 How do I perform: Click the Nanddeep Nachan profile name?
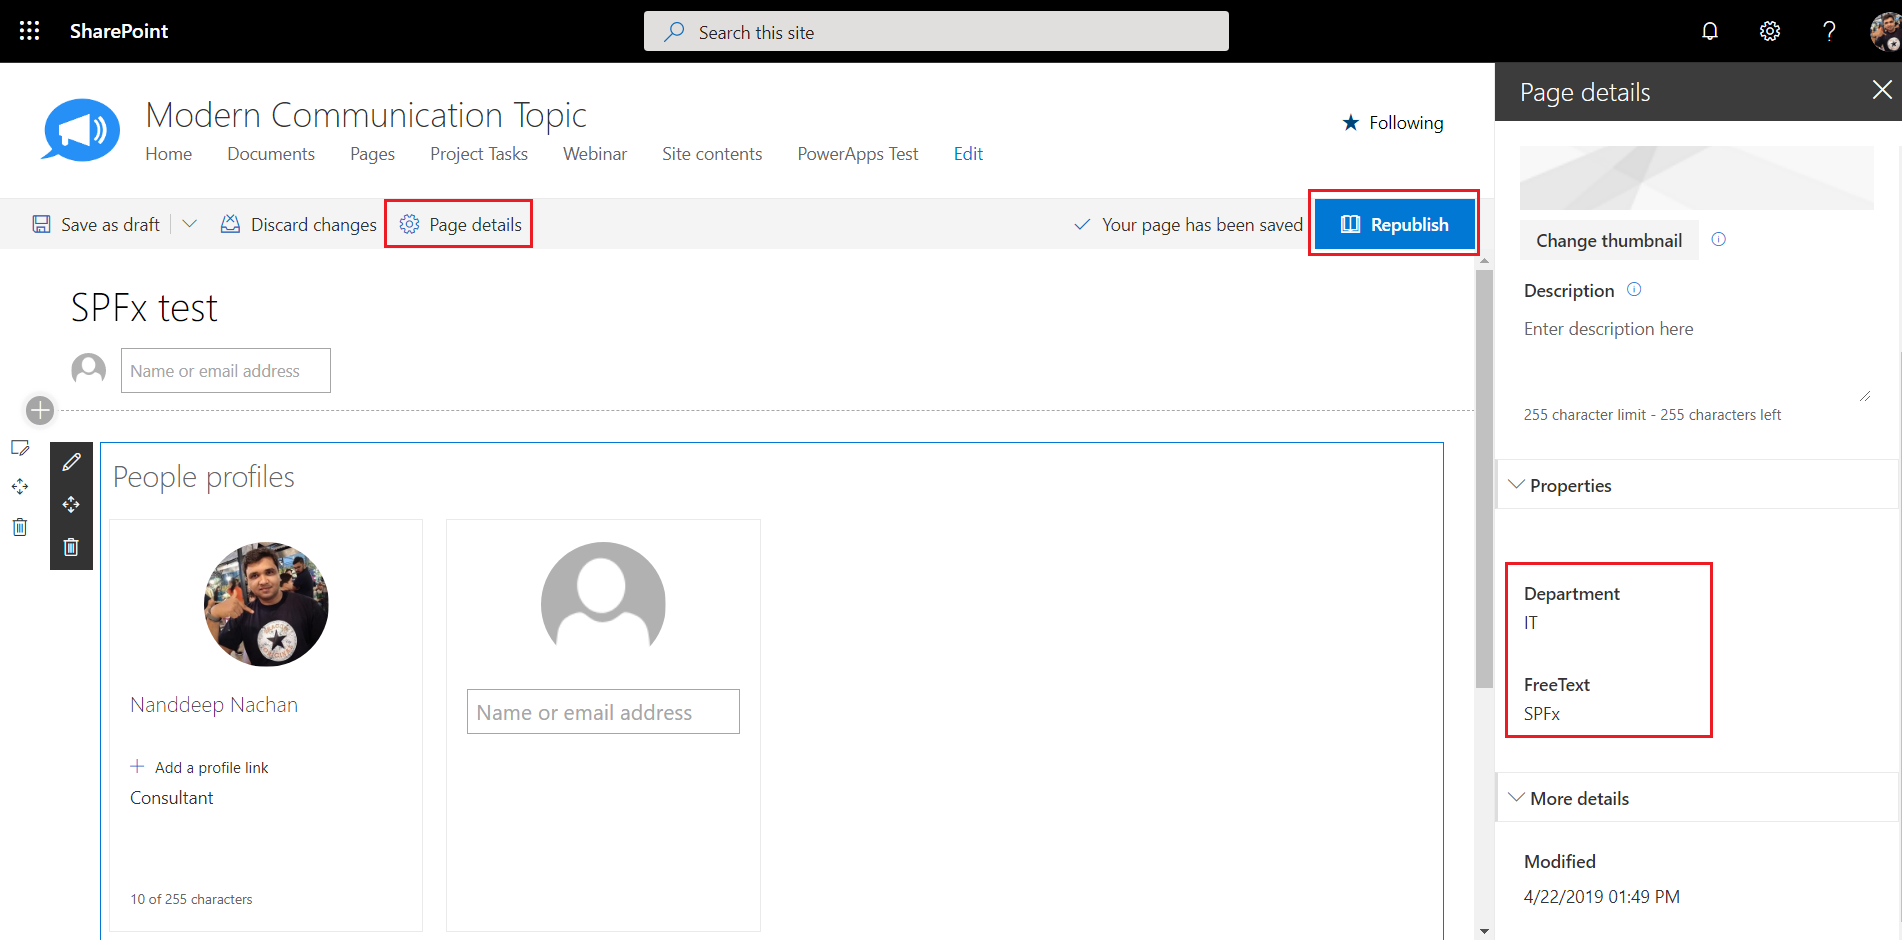point(214,705)
